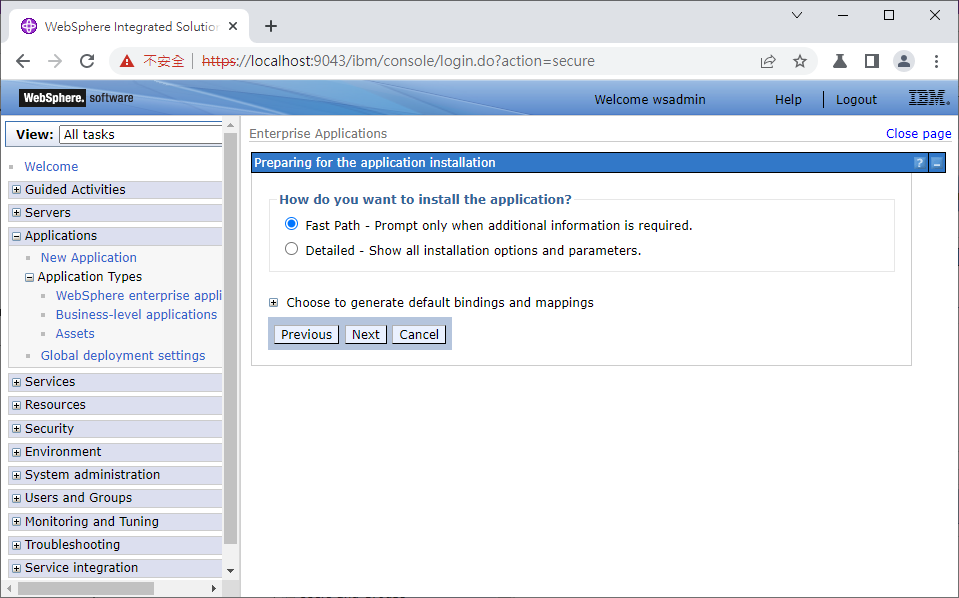Open the tab search chevron
959x598 pixels.
click(797, 15)
